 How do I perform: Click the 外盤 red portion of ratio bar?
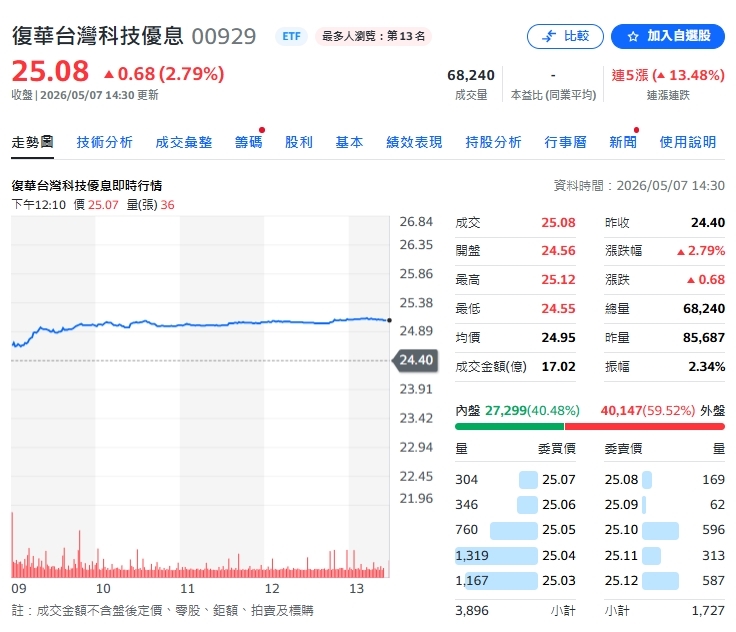[645, 426]
